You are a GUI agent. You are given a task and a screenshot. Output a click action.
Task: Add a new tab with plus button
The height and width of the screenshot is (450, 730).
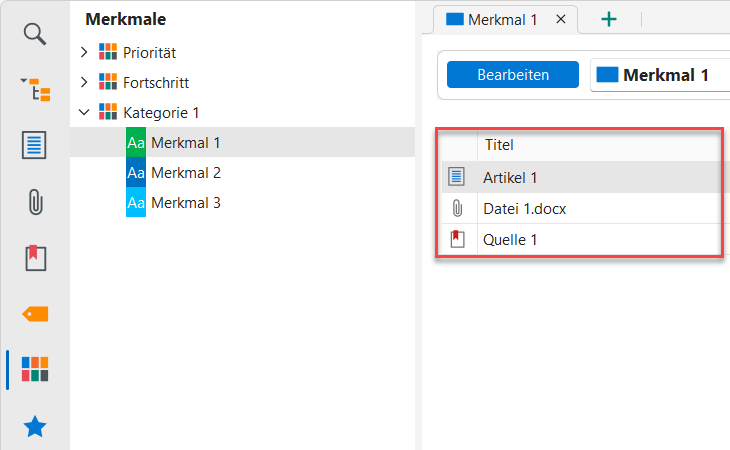coord(608,19)
